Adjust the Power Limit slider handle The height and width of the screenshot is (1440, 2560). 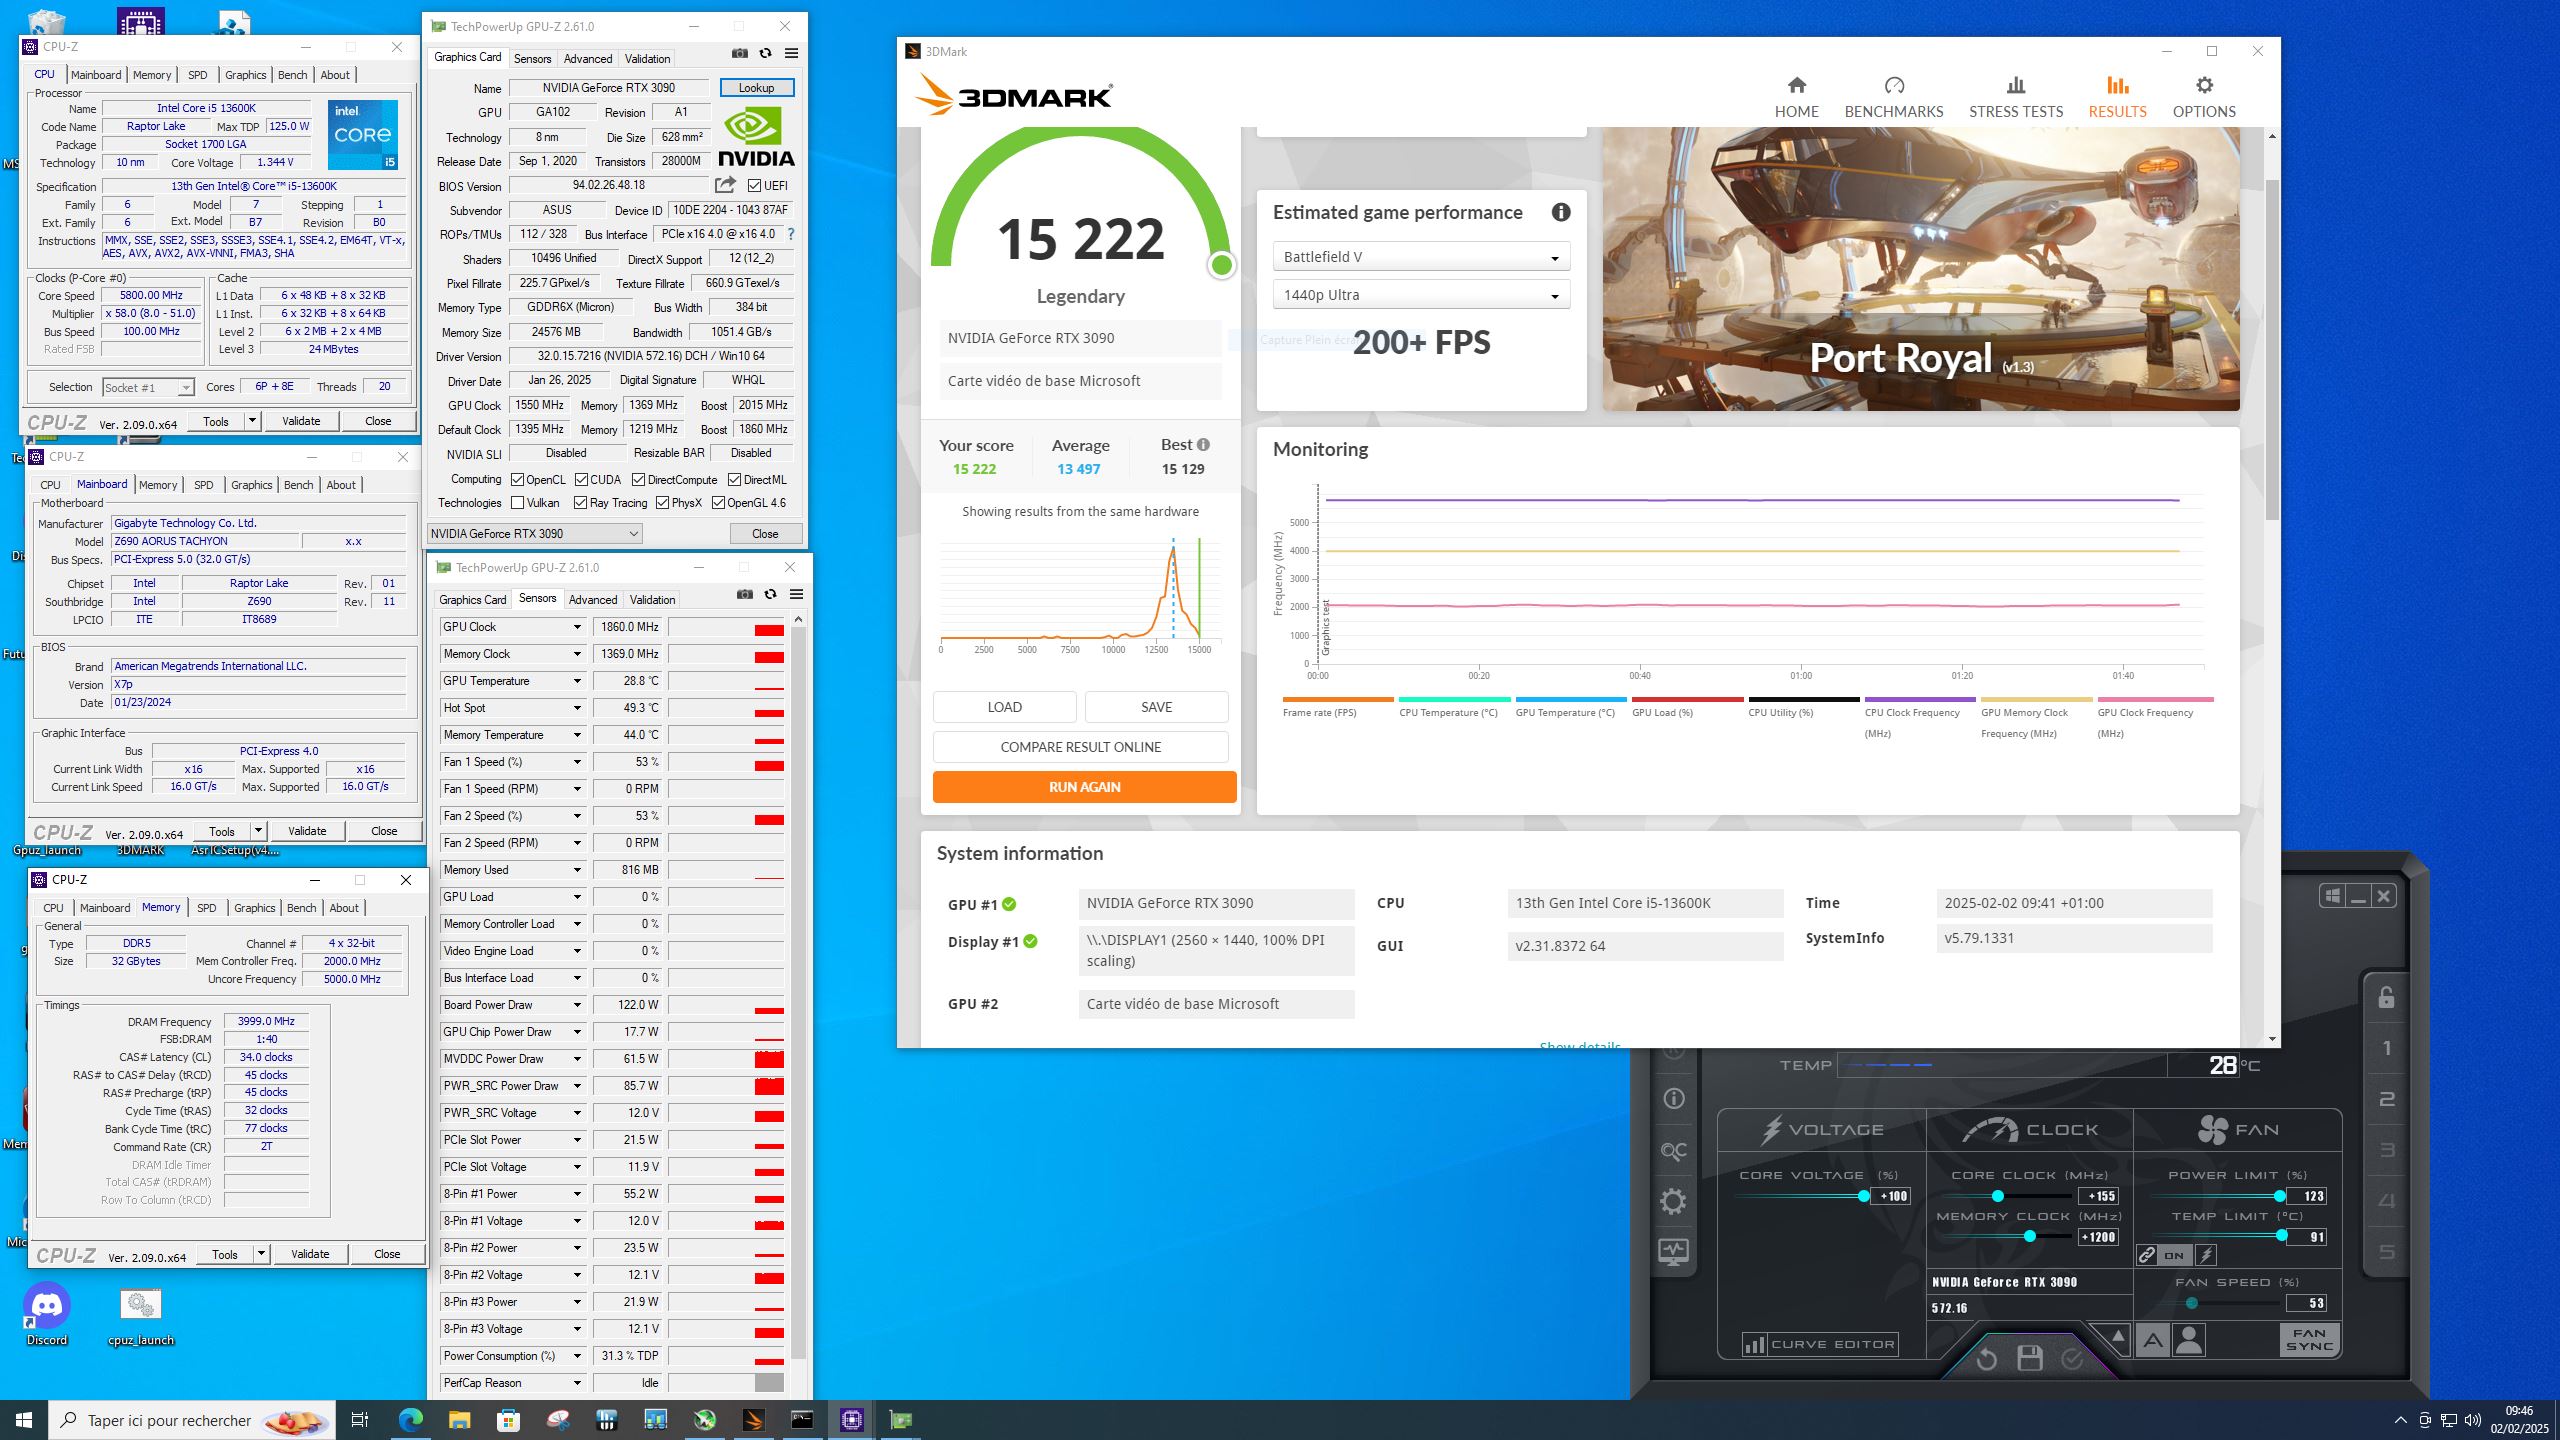[x=2280, y=1196]
